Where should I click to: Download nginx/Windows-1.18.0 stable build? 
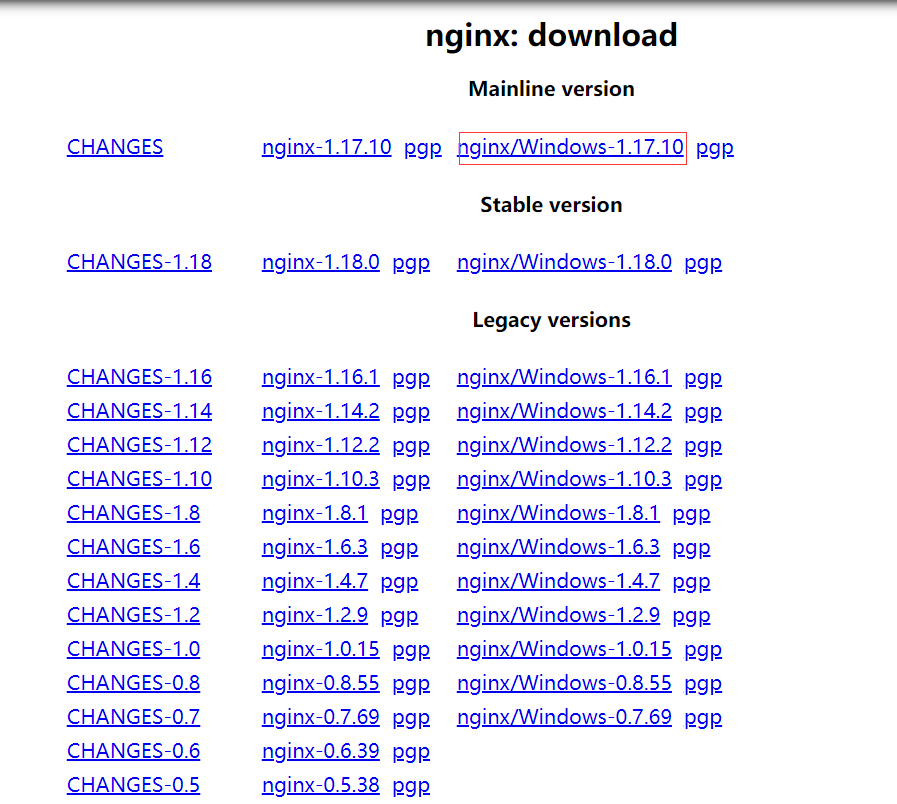tap(563, 262)
